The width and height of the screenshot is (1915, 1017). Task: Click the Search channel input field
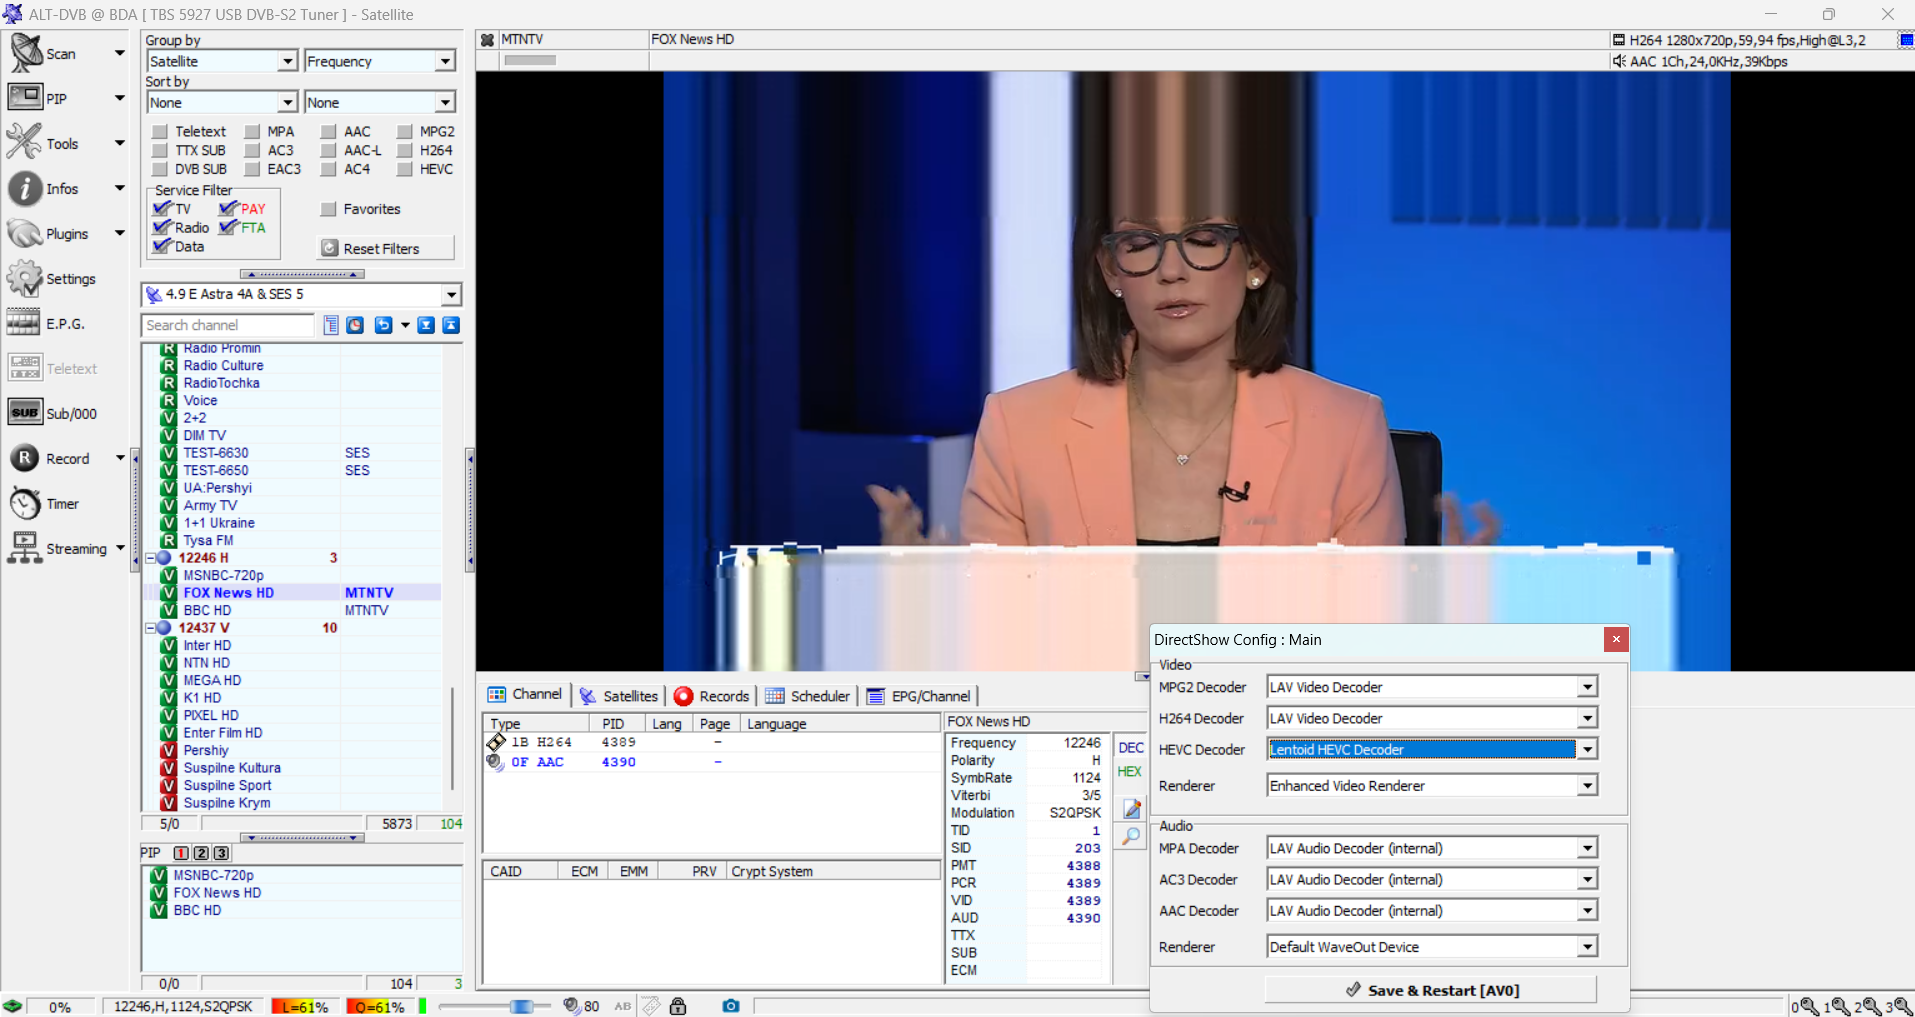pos(228,325)
